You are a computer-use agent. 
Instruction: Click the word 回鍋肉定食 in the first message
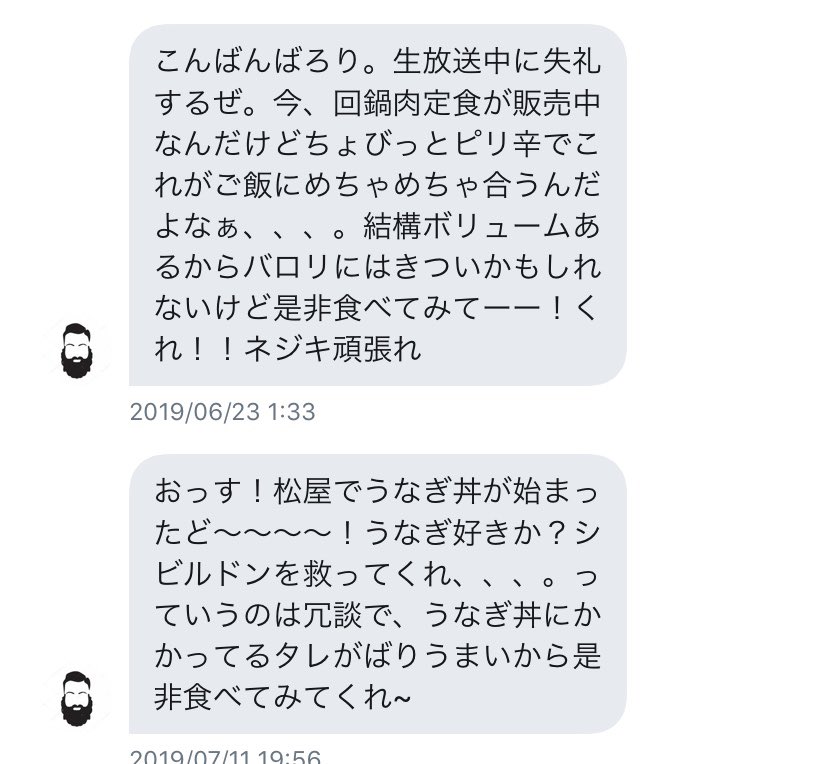pyautogui.click(x=408, y=103)
